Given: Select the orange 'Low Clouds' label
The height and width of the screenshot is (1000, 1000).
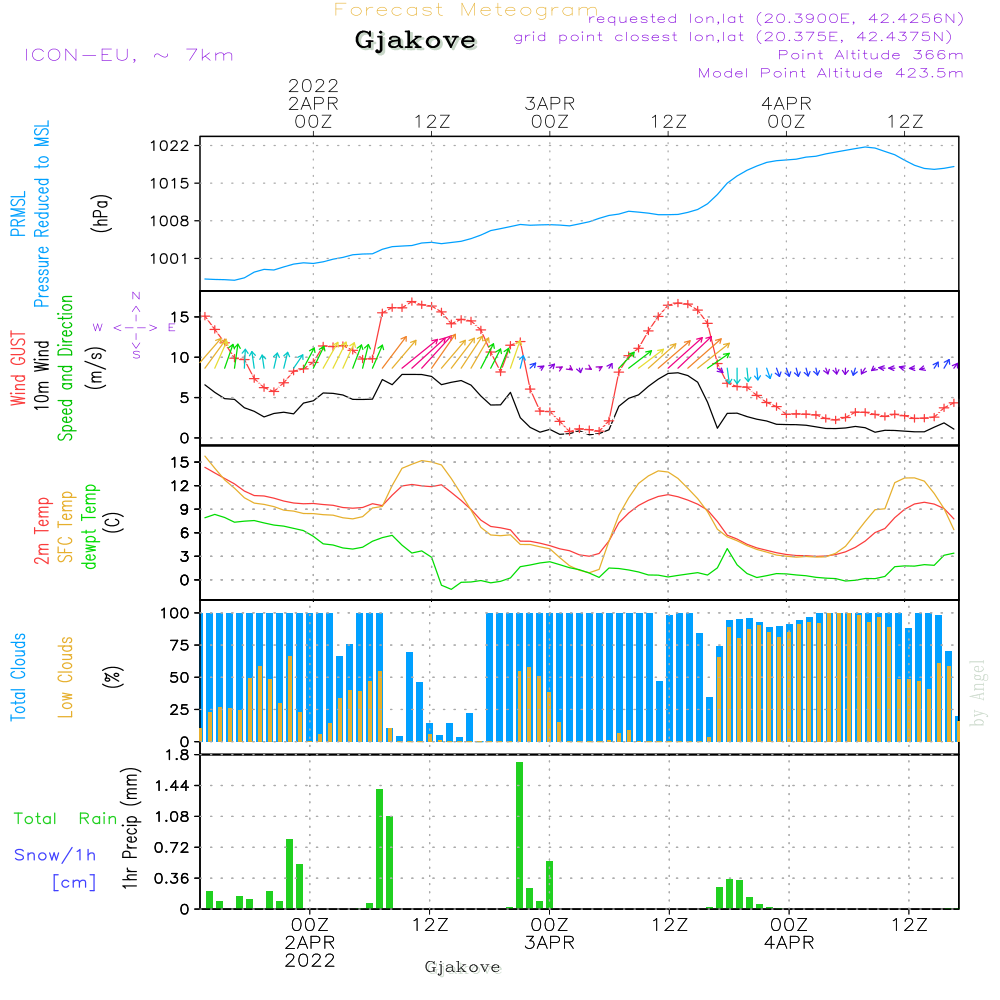Looking at the screenshot, I should coord(66,677).
